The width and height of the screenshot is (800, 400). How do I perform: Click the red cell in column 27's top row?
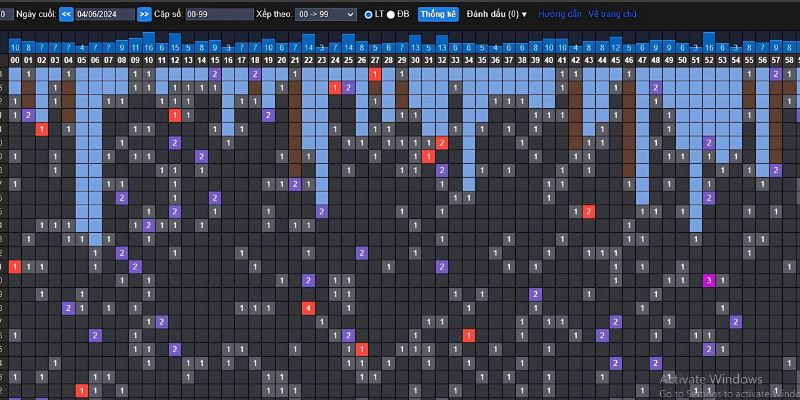tap(375, 74)
